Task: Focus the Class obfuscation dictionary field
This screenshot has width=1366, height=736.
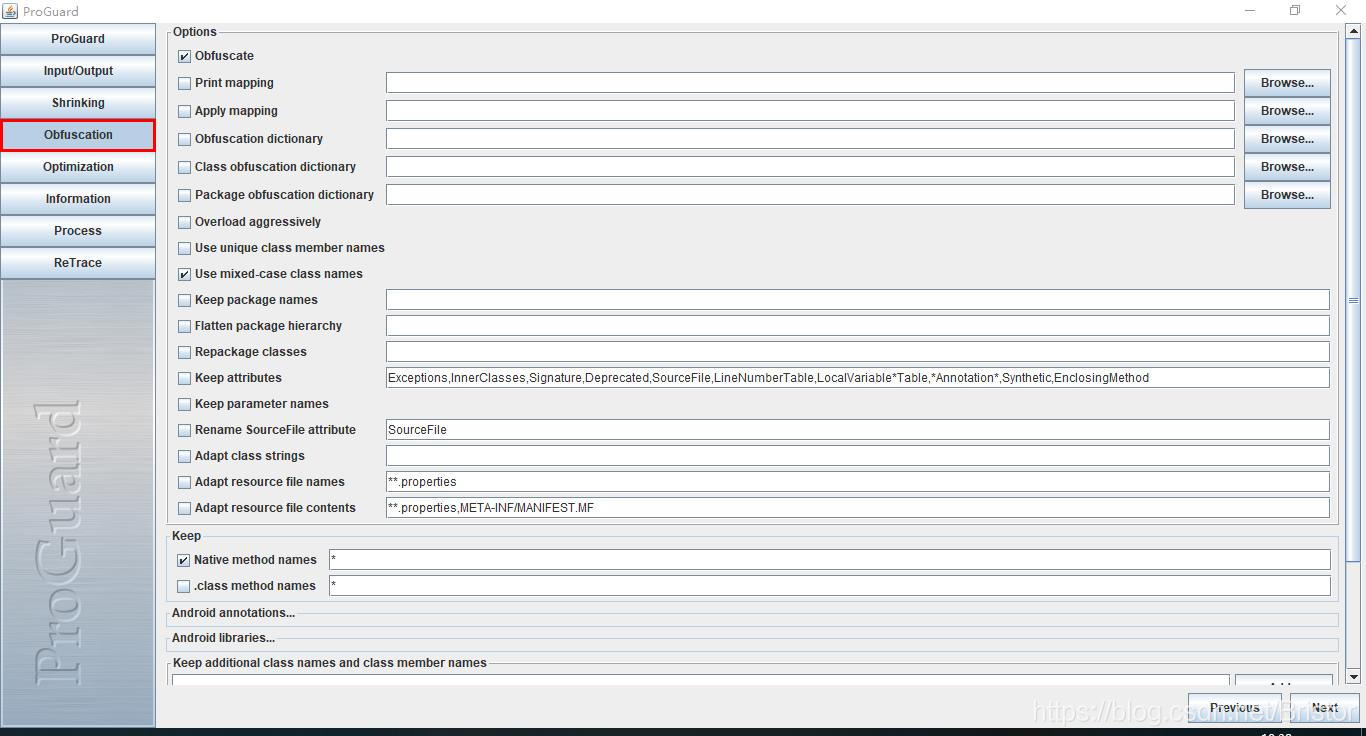Action: click(x=810, y=167)
